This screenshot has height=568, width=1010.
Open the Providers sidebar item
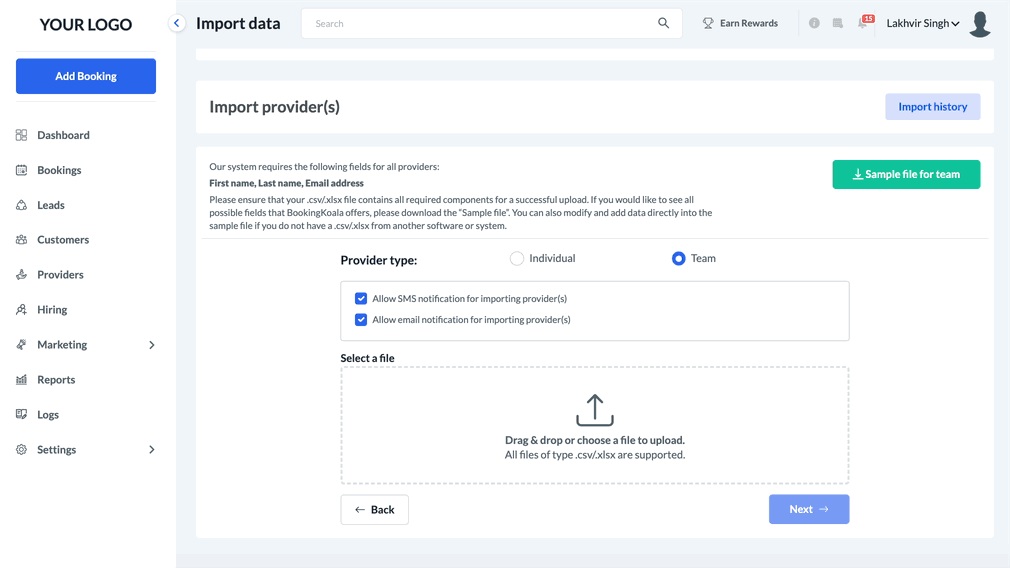click(x=60, y=275)
